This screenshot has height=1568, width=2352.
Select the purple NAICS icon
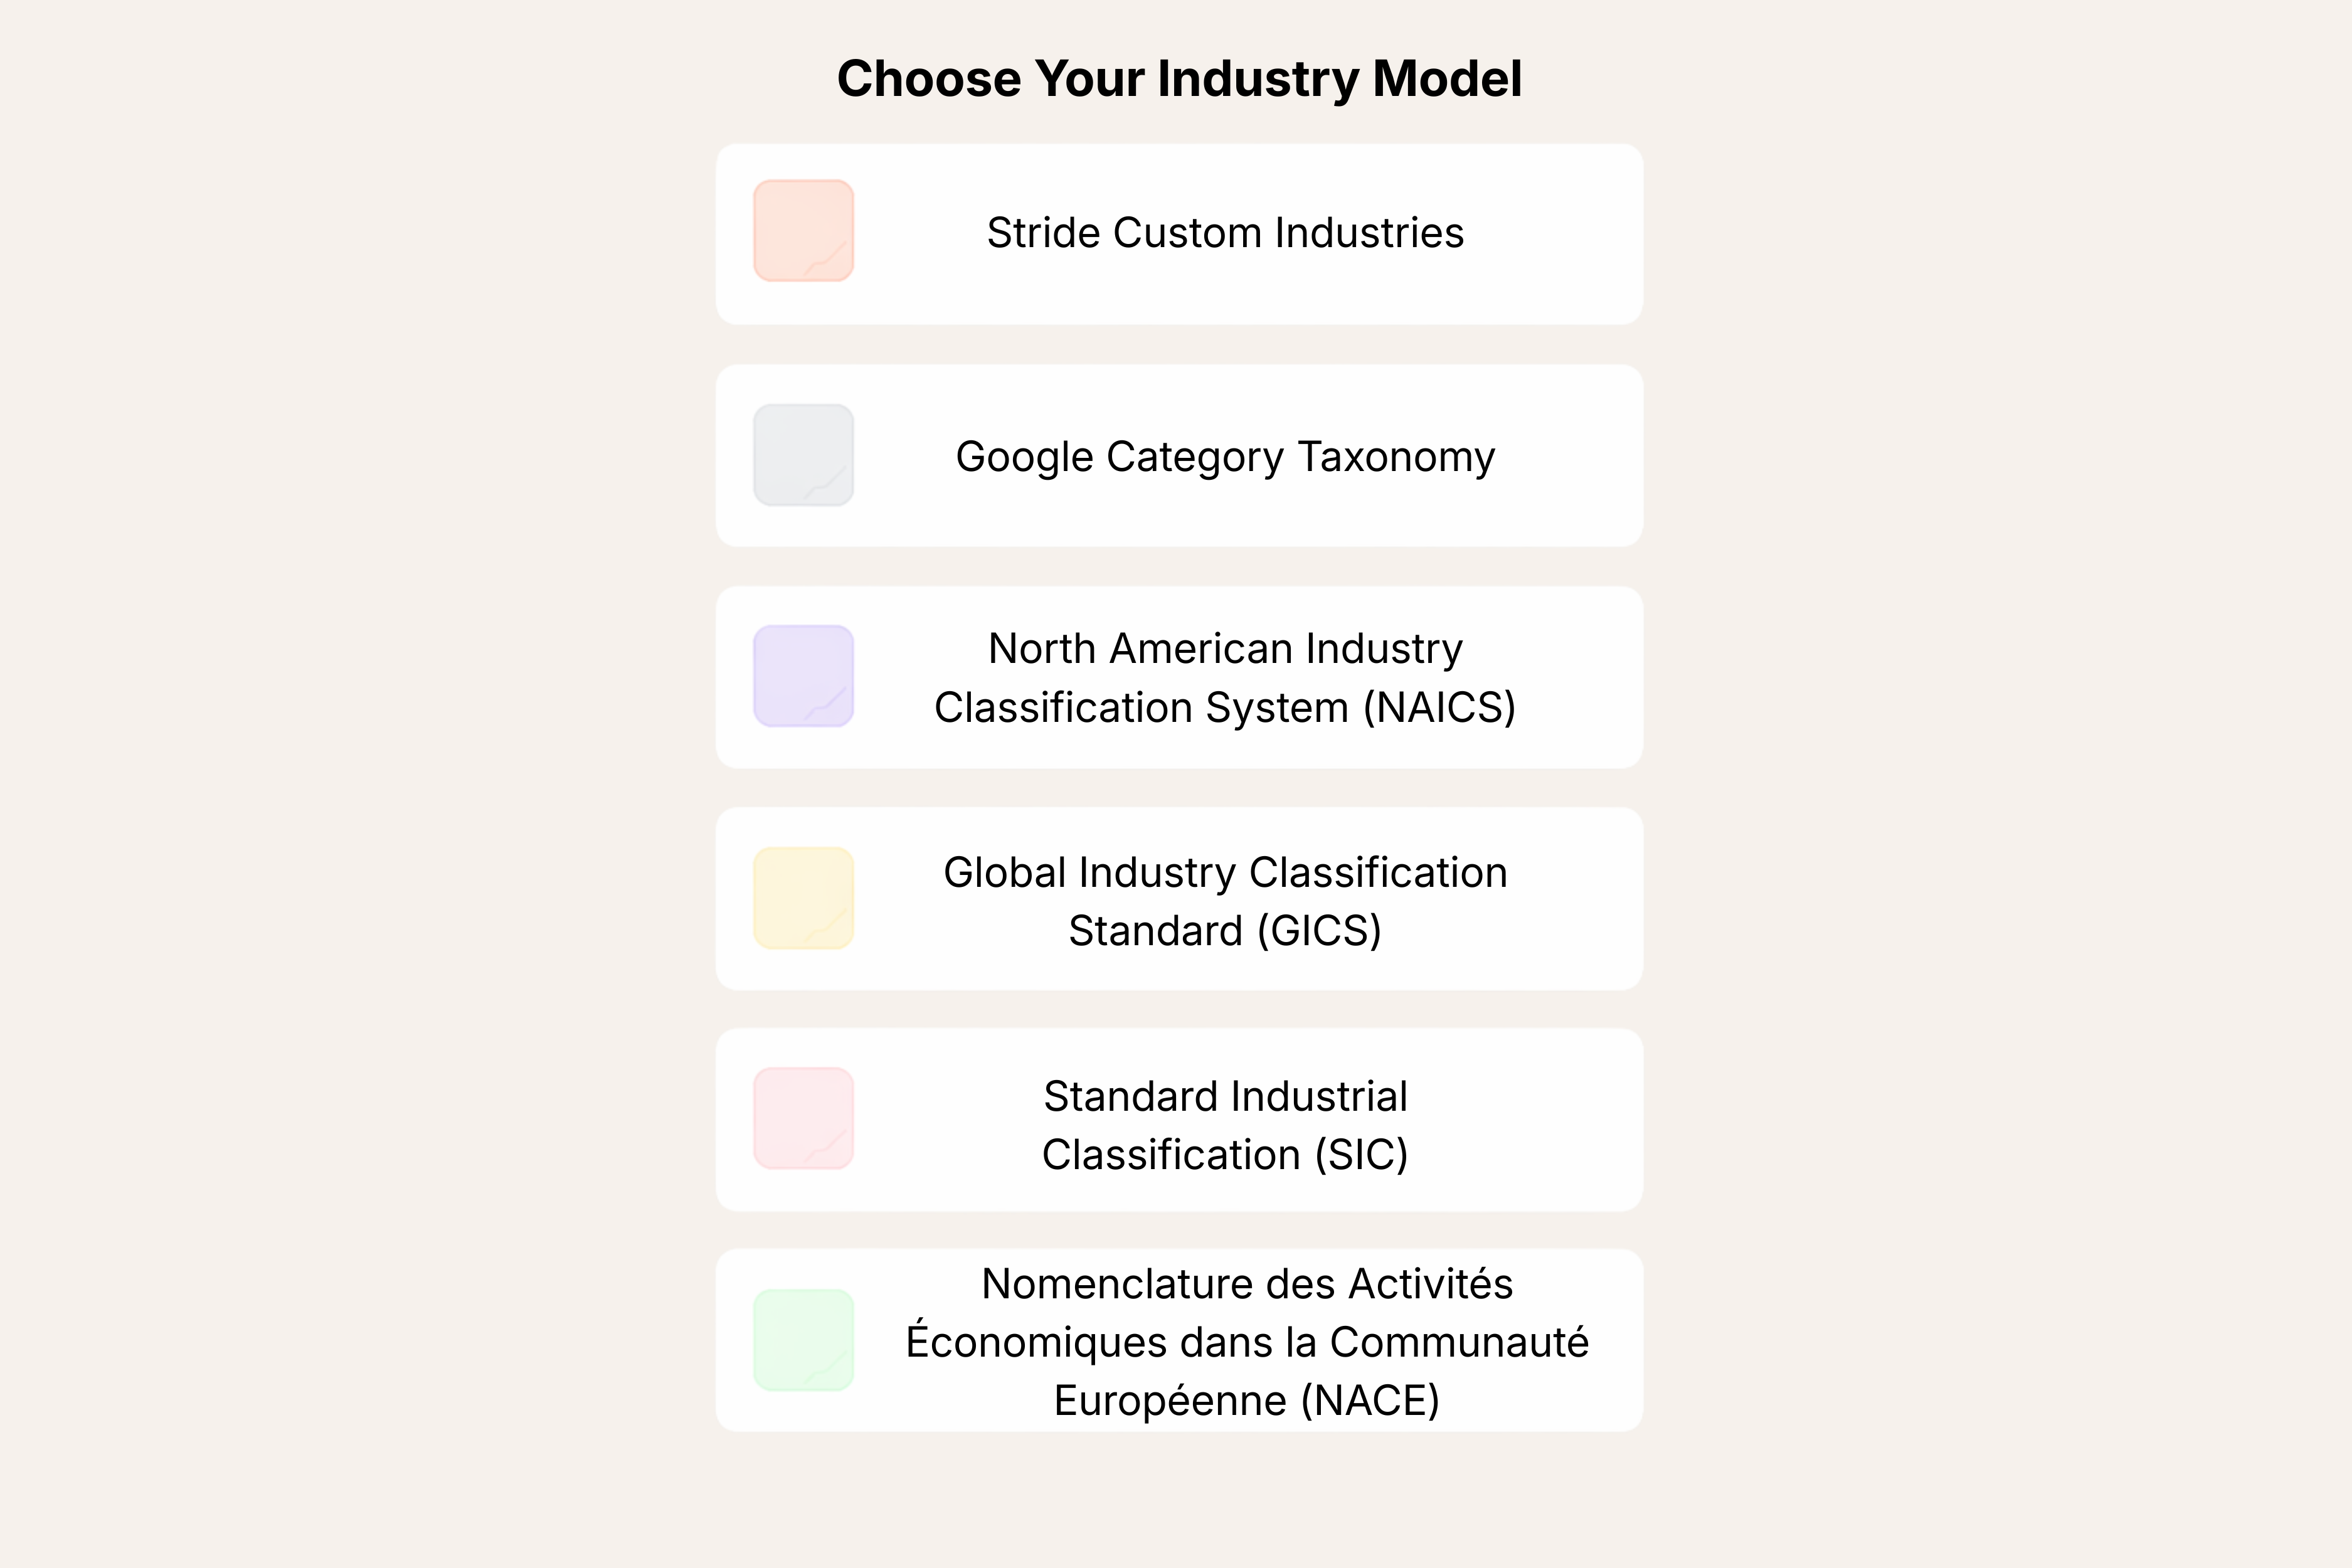click(803, 676)
